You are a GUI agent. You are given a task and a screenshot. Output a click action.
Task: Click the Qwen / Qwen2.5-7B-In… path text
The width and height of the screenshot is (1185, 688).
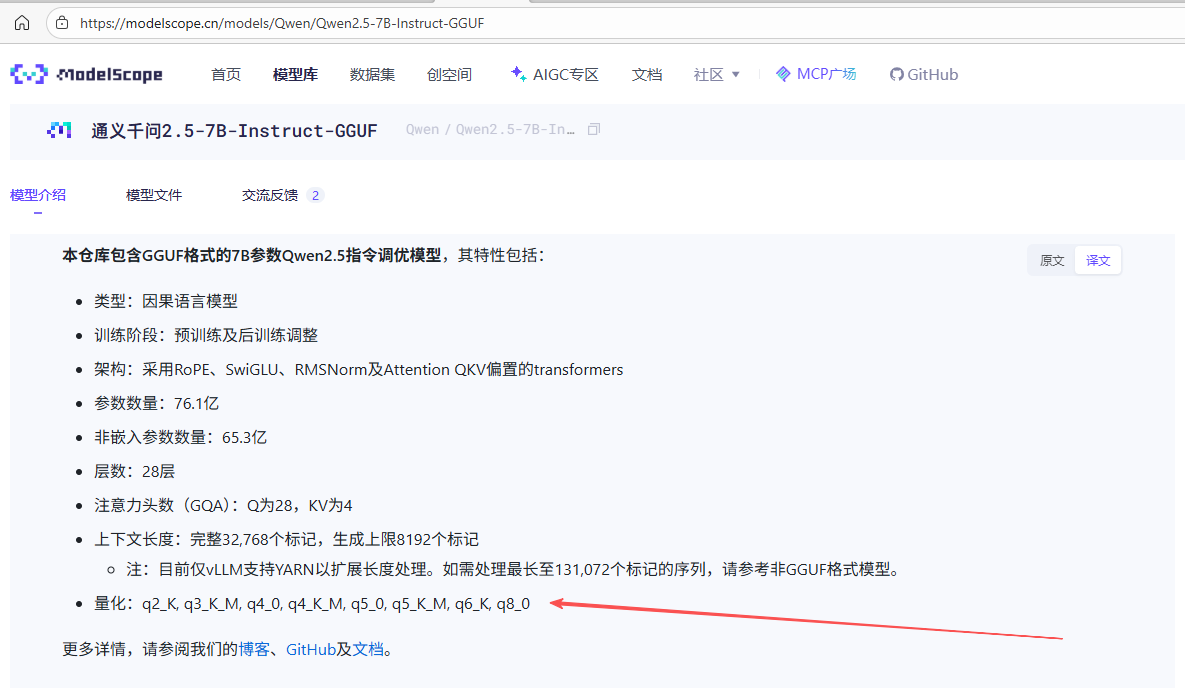[x=490, y=129]
